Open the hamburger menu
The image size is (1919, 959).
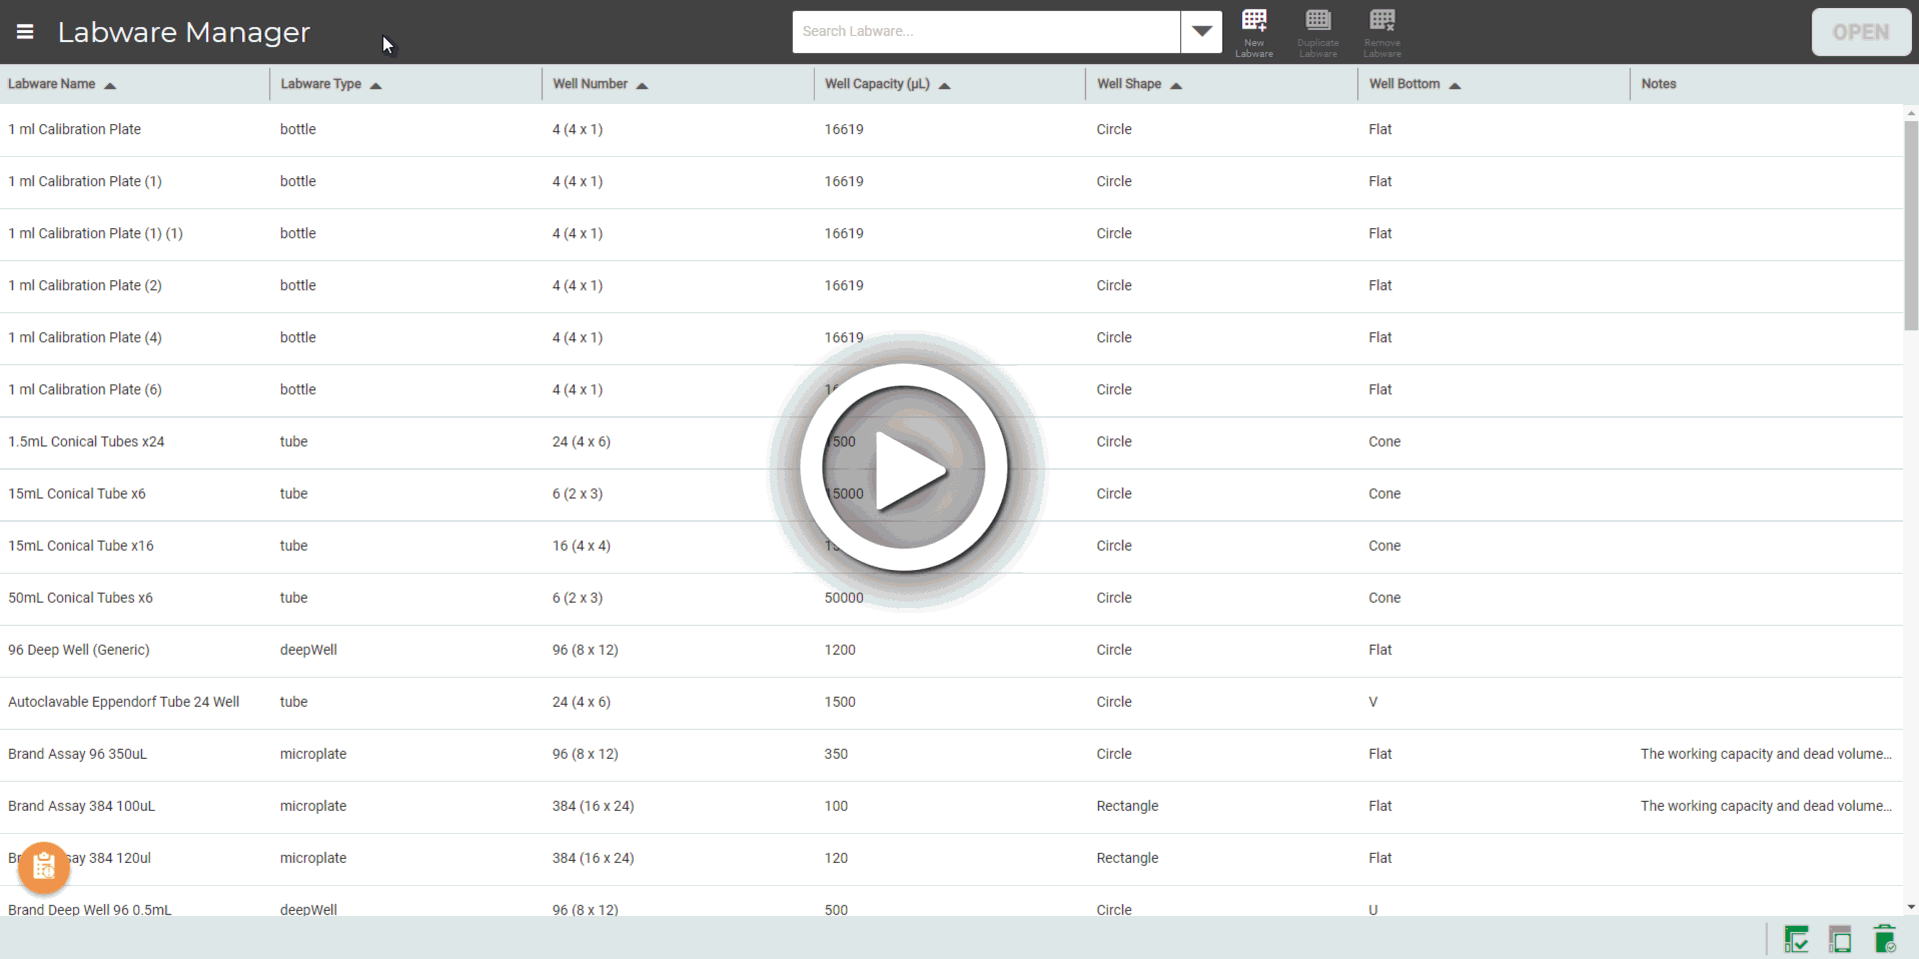25,32
